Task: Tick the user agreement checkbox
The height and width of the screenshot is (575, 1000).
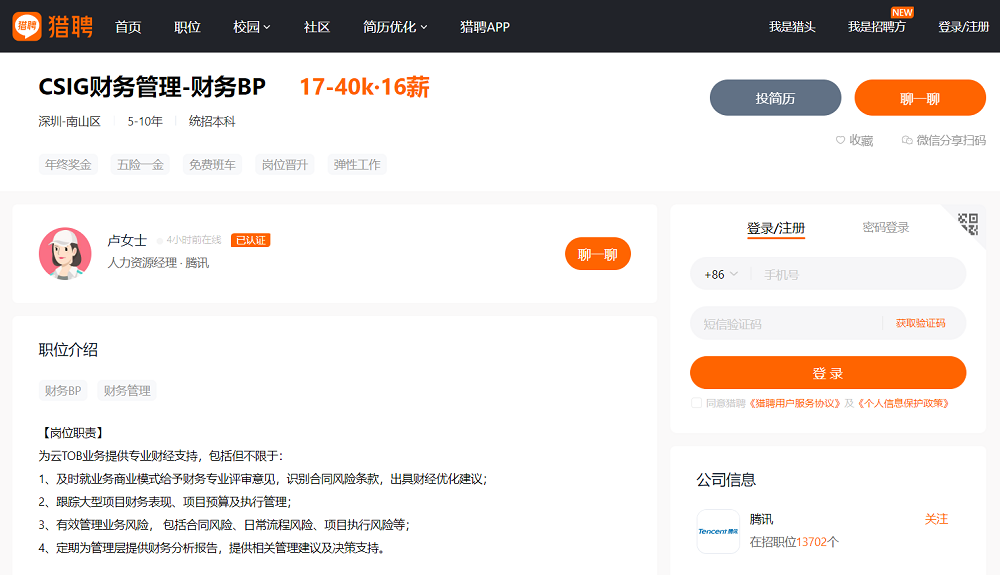Action: pyautogui.click(x=696, y=403)
